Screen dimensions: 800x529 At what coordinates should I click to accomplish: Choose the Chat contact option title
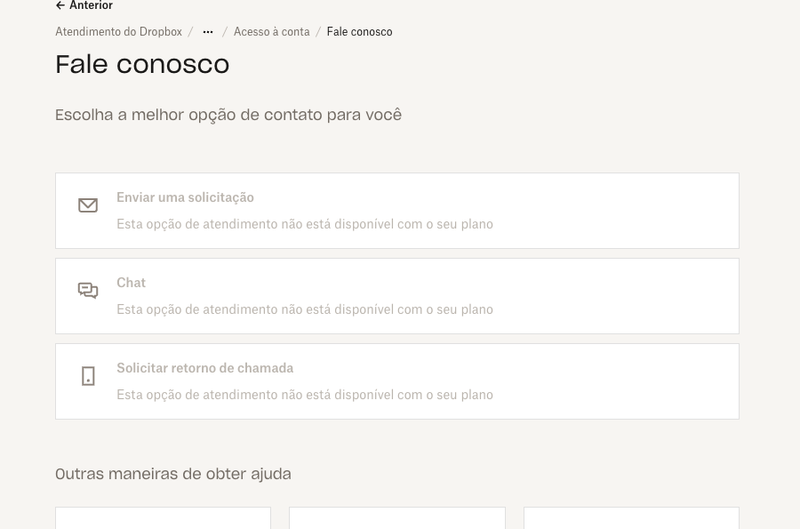[131, 283]
